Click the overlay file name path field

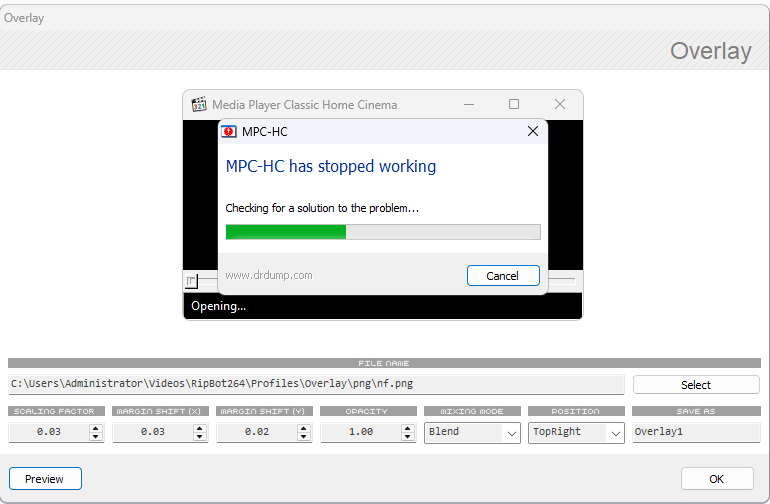tap(316, 384)
